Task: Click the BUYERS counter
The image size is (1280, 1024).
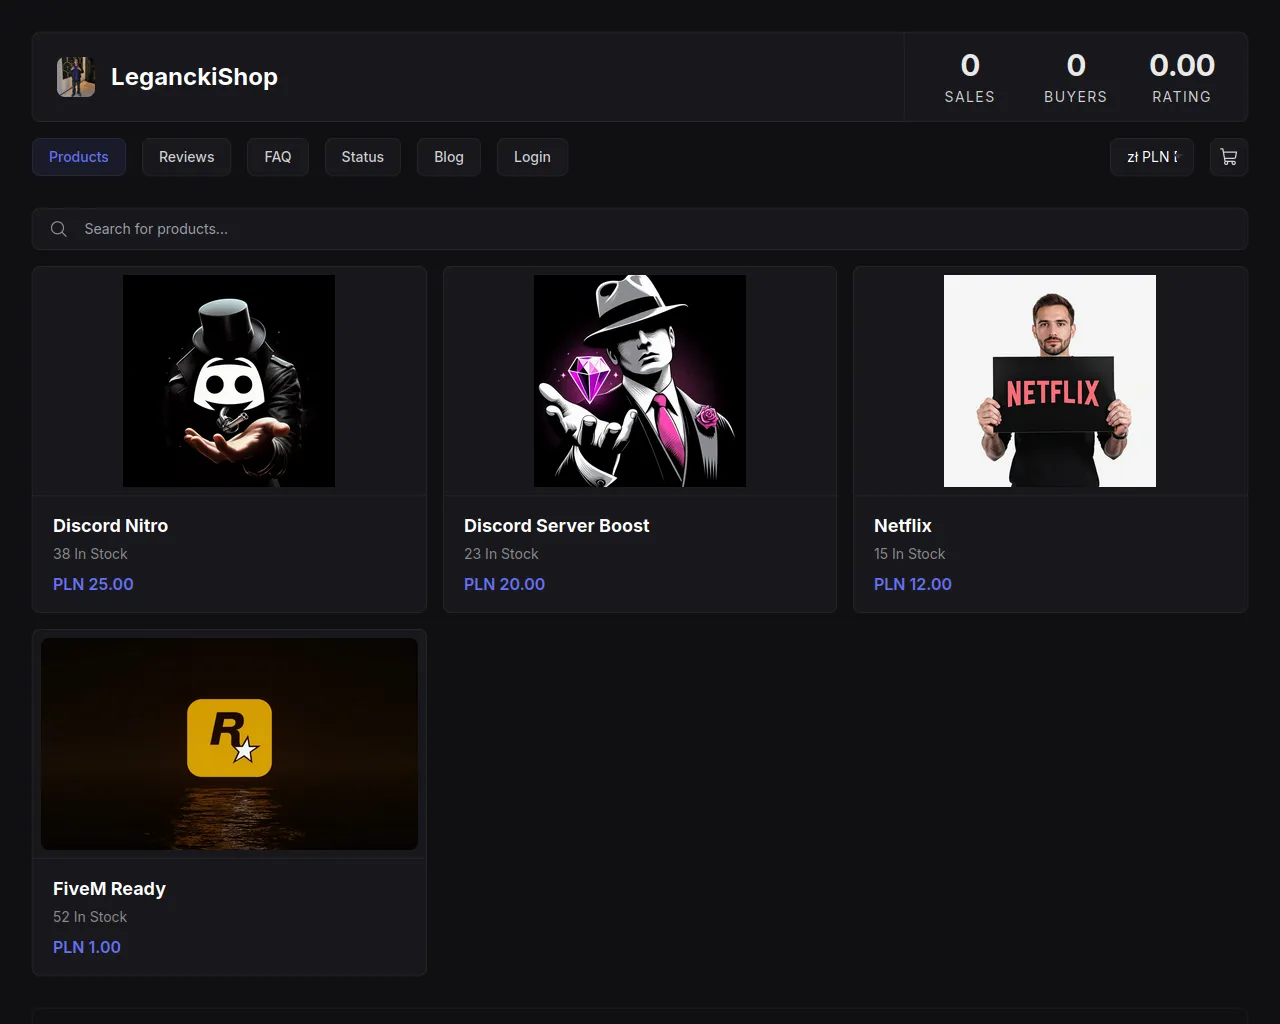Action: pos(1076,78)
